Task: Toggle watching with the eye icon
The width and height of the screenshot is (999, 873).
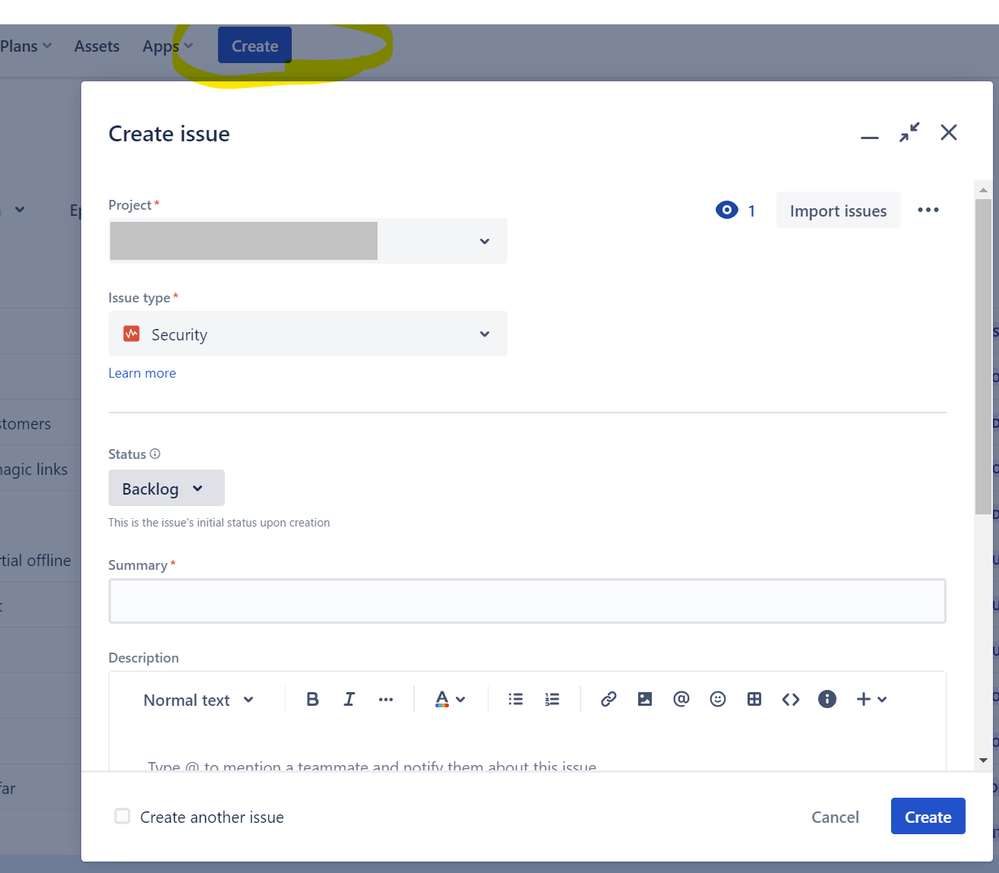Action: 726,210
